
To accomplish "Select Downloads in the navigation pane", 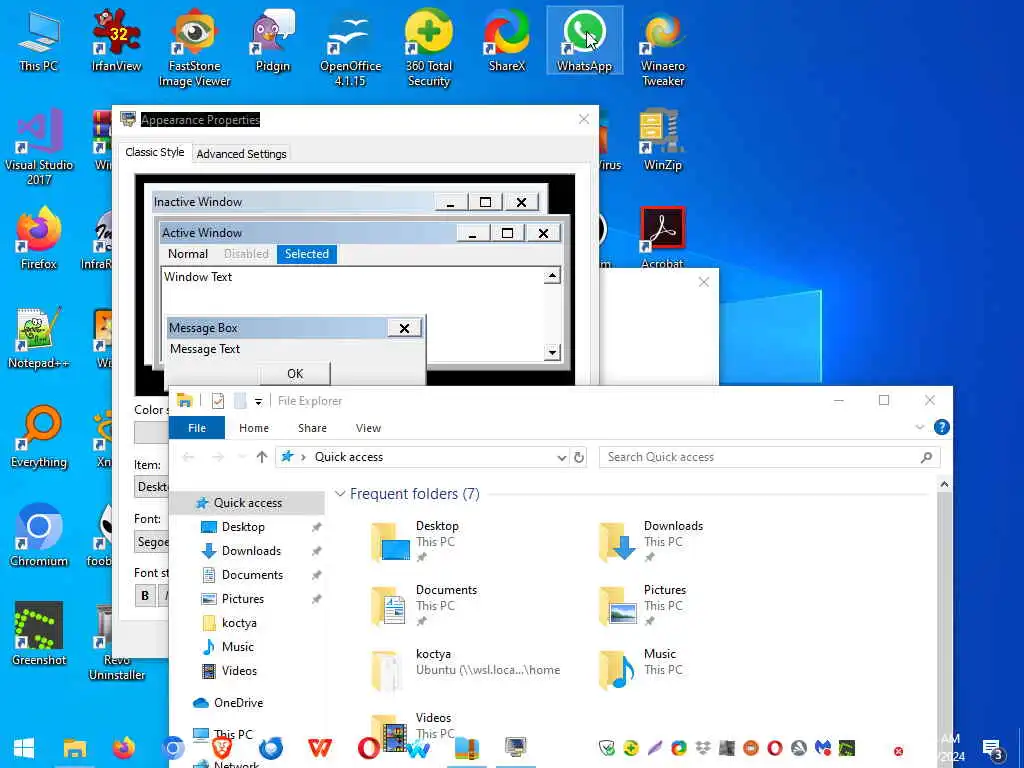I will tap(251, 551).
